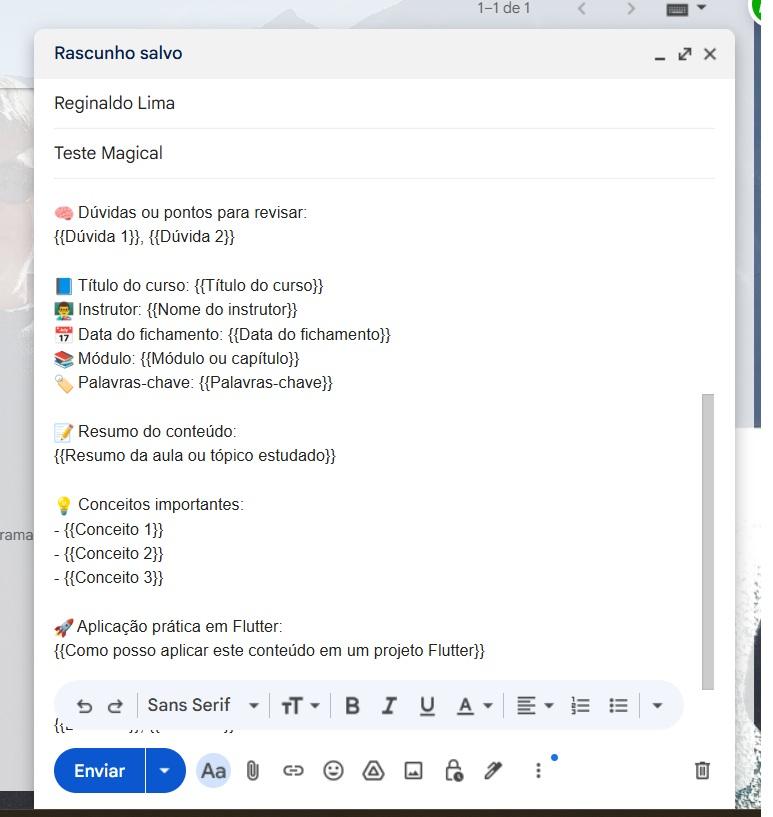Click the 1–1 de 1 pagination text
The image size is (773, 817).
pyautogui.click(x=504, y=8)
